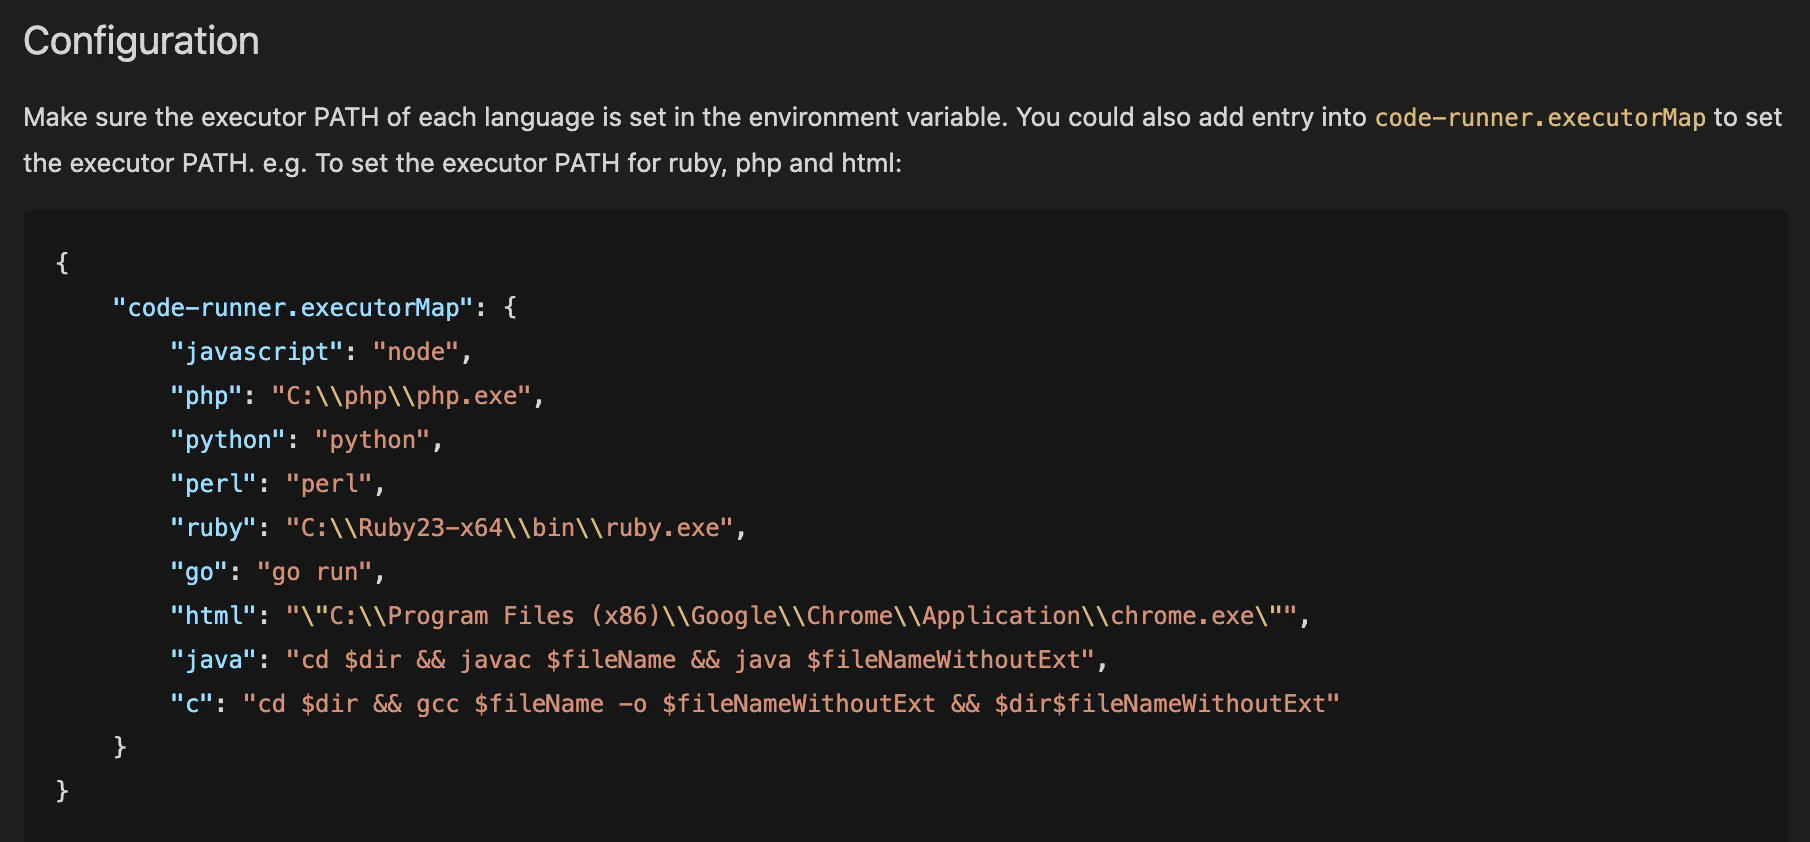Click the "go" key

coord(199,572)
